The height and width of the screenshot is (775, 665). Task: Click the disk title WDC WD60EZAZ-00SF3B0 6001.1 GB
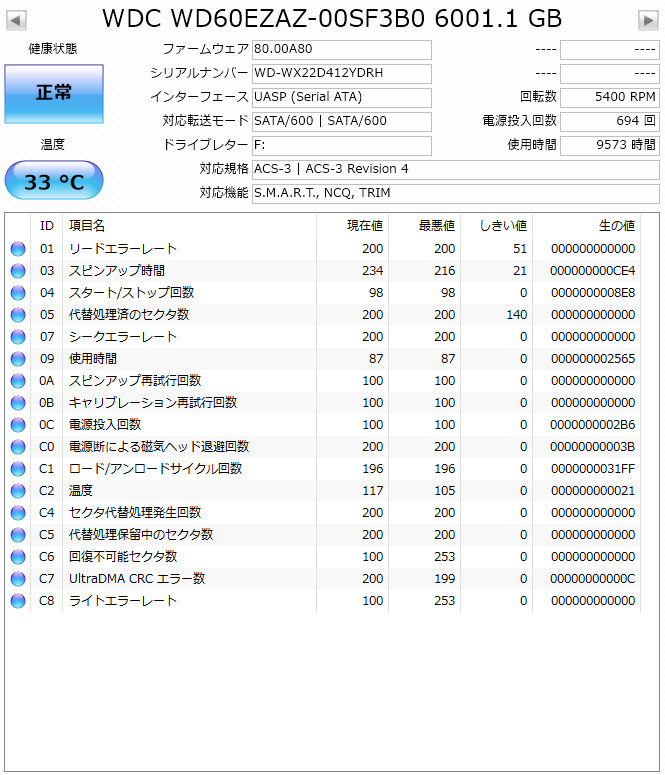click(332, 19)
